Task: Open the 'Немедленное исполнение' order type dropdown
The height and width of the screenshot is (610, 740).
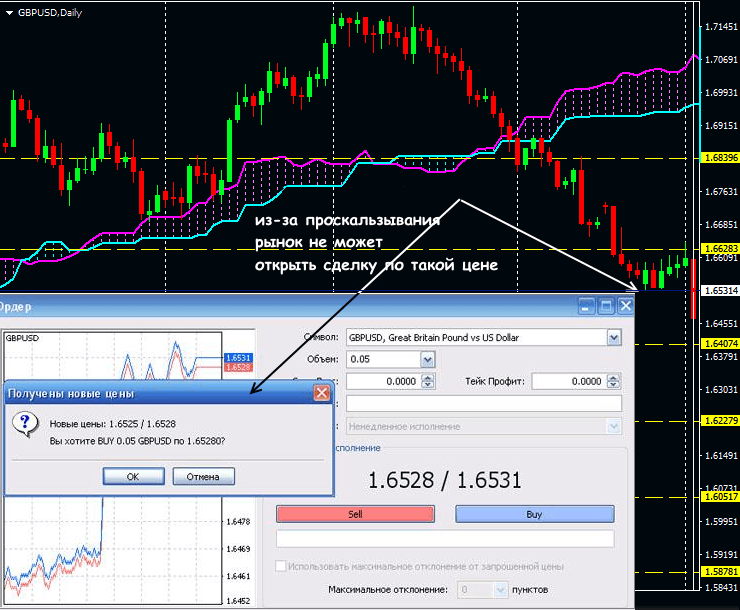Action: (x=613, y=426)
